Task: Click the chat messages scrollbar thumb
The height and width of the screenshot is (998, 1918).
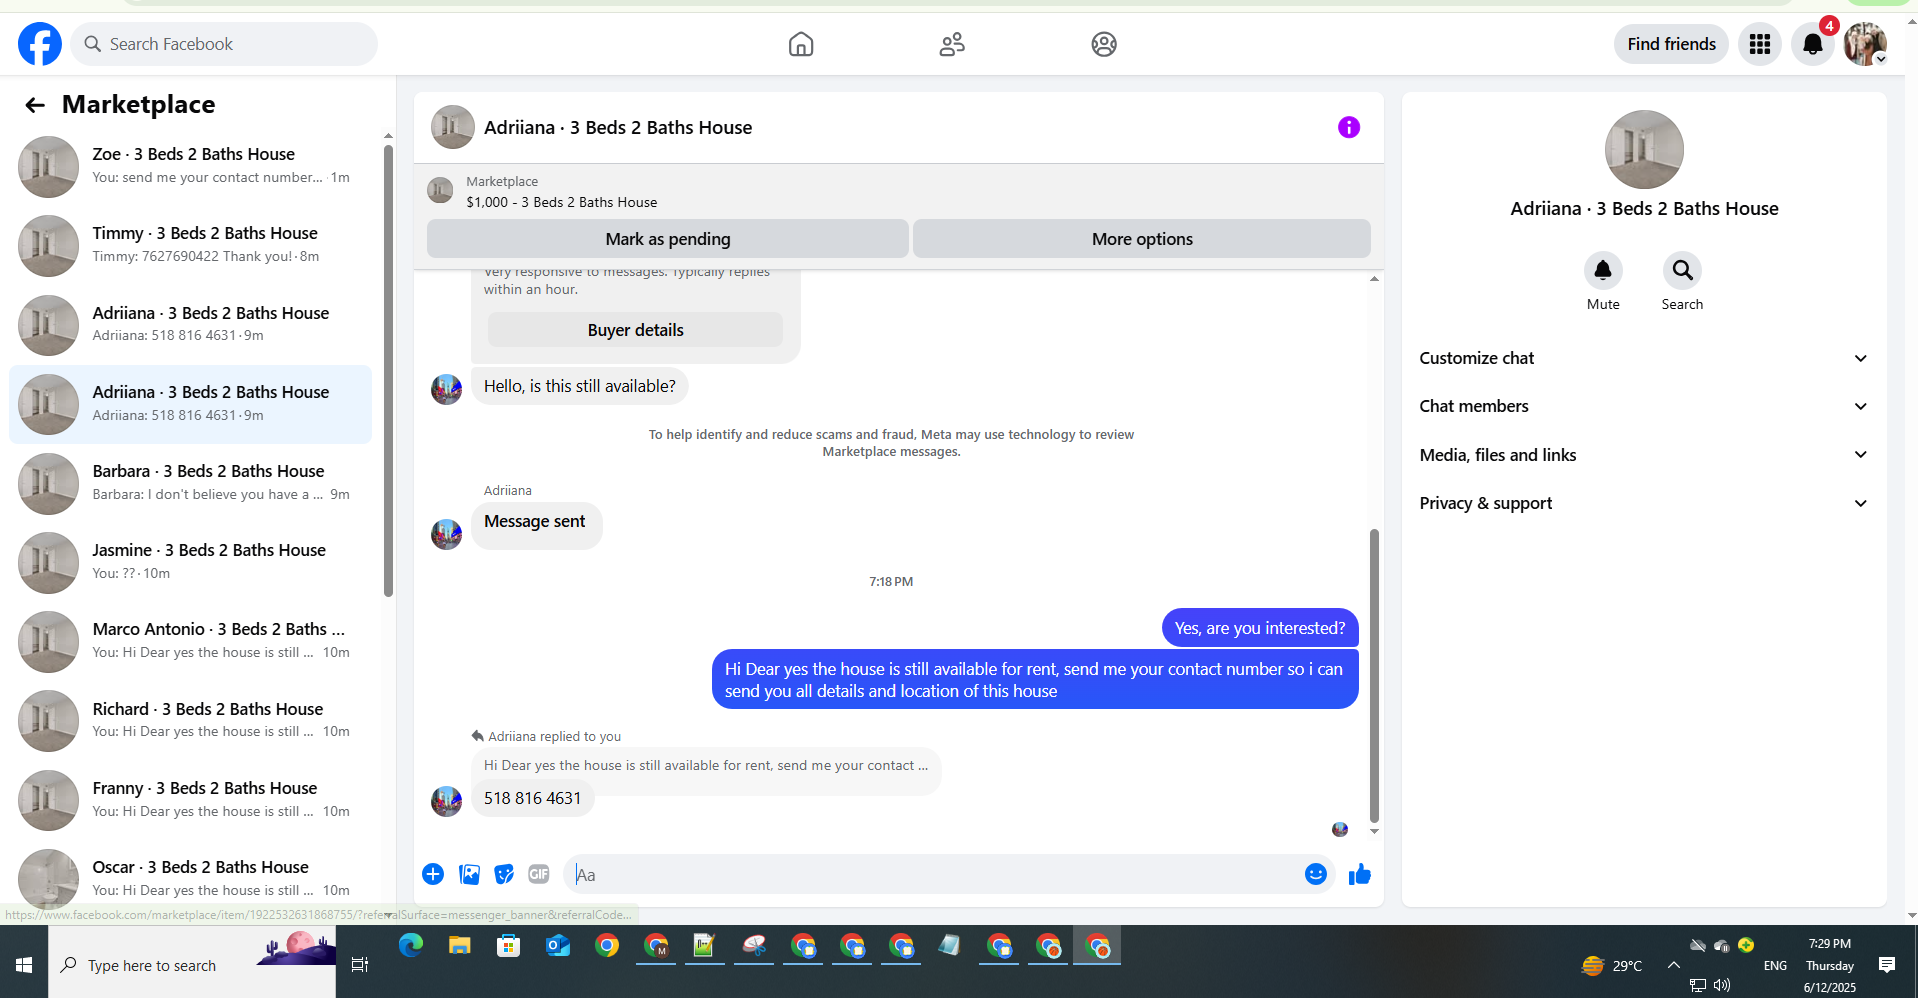Action: (1374, 675)
